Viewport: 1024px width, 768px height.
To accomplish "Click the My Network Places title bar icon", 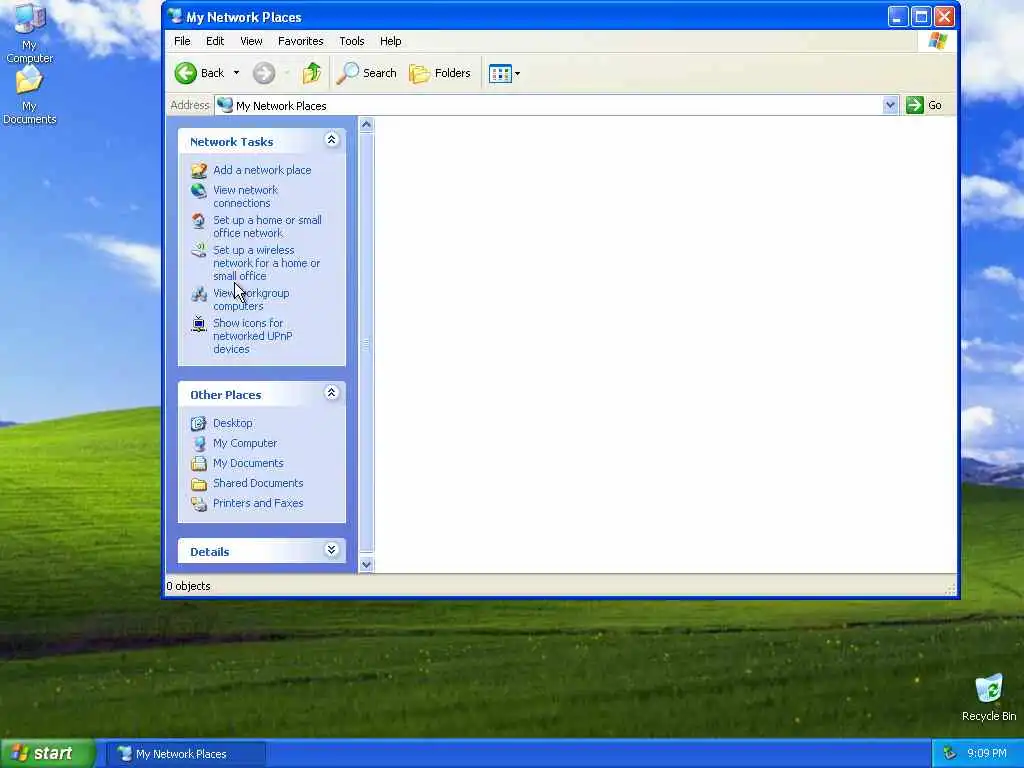I will (x=174, y=16).
